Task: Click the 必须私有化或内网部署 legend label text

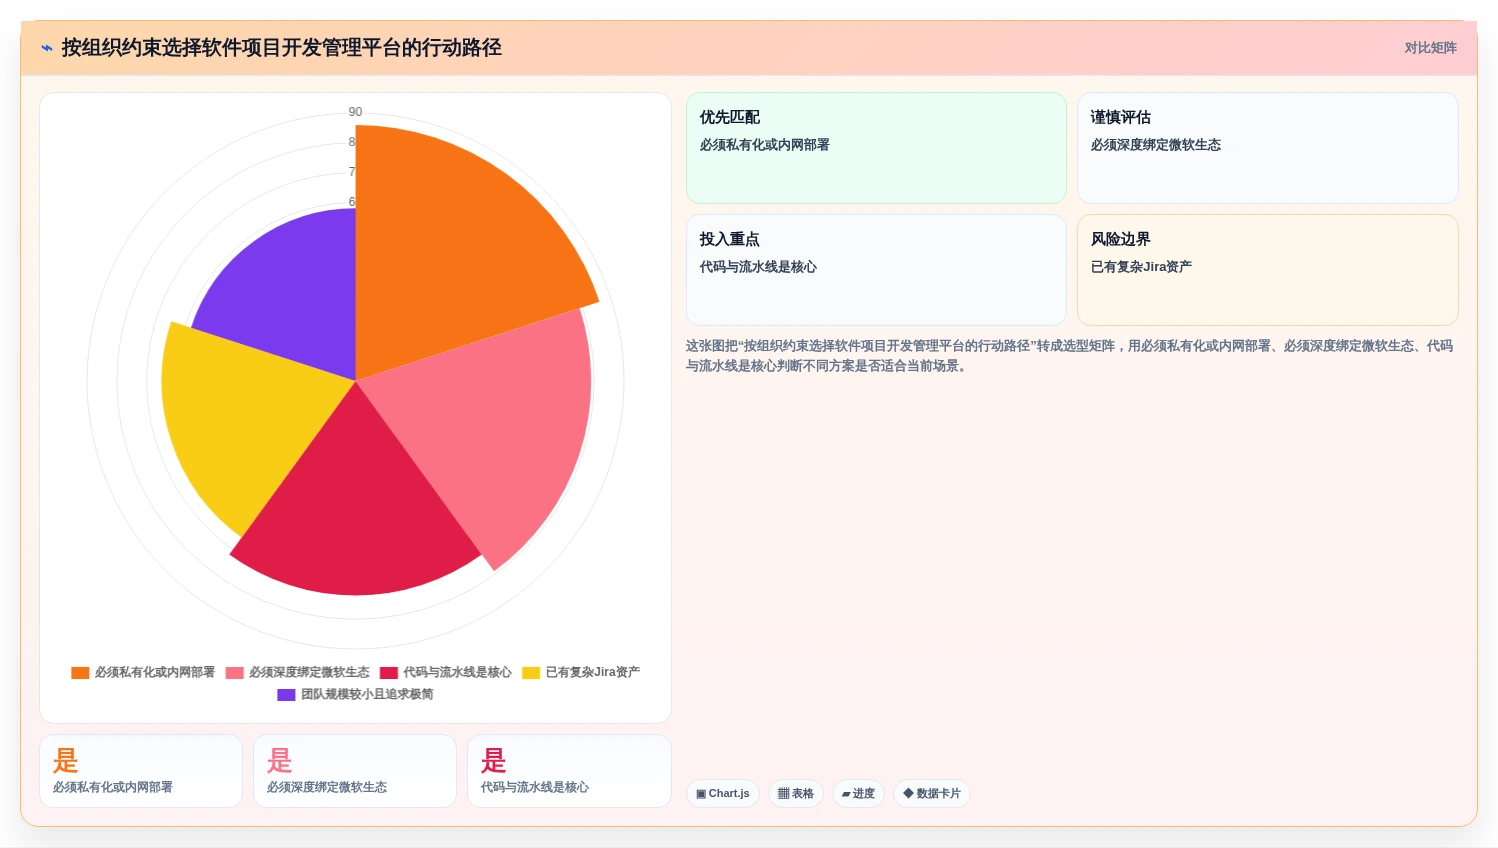Action: click(x=155, y=673)
